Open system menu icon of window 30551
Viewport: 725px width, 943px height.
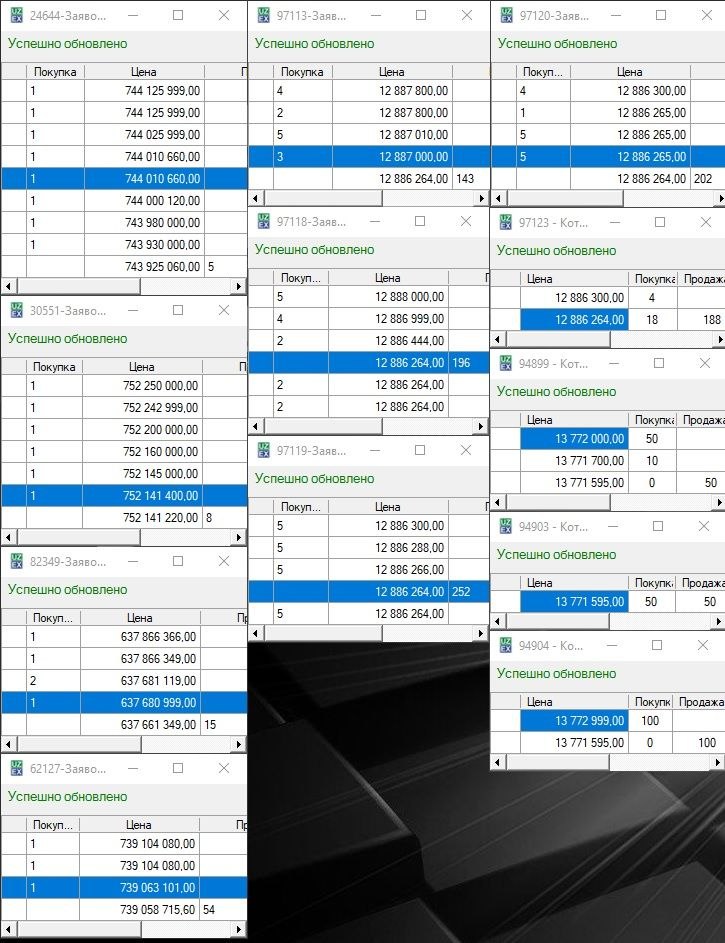click(16, 311)
